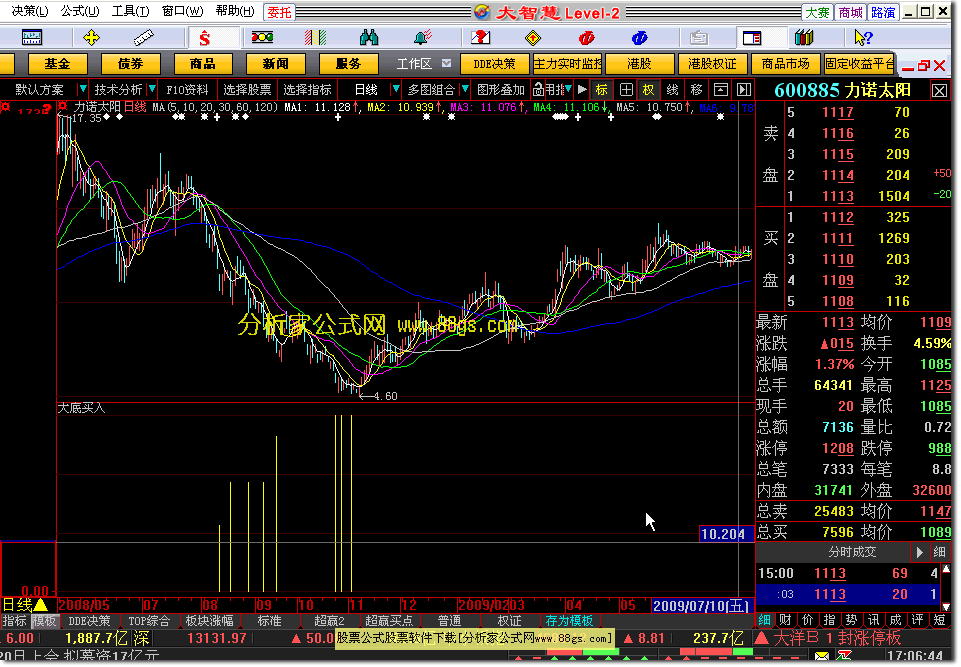Expand the 工作区 dropdown

coord(446,63)
